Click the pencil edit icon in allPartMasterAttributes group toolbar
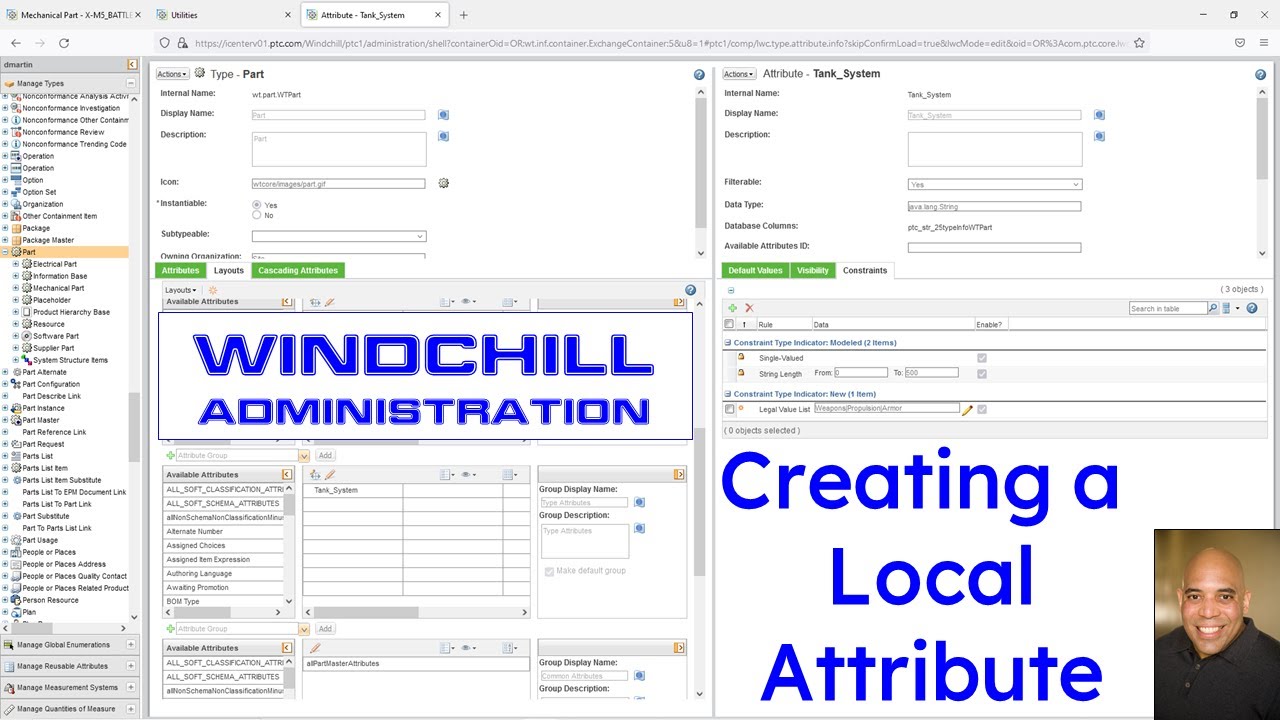The height and width of the screenshot is (720, 1280). [x=315, y=648]
